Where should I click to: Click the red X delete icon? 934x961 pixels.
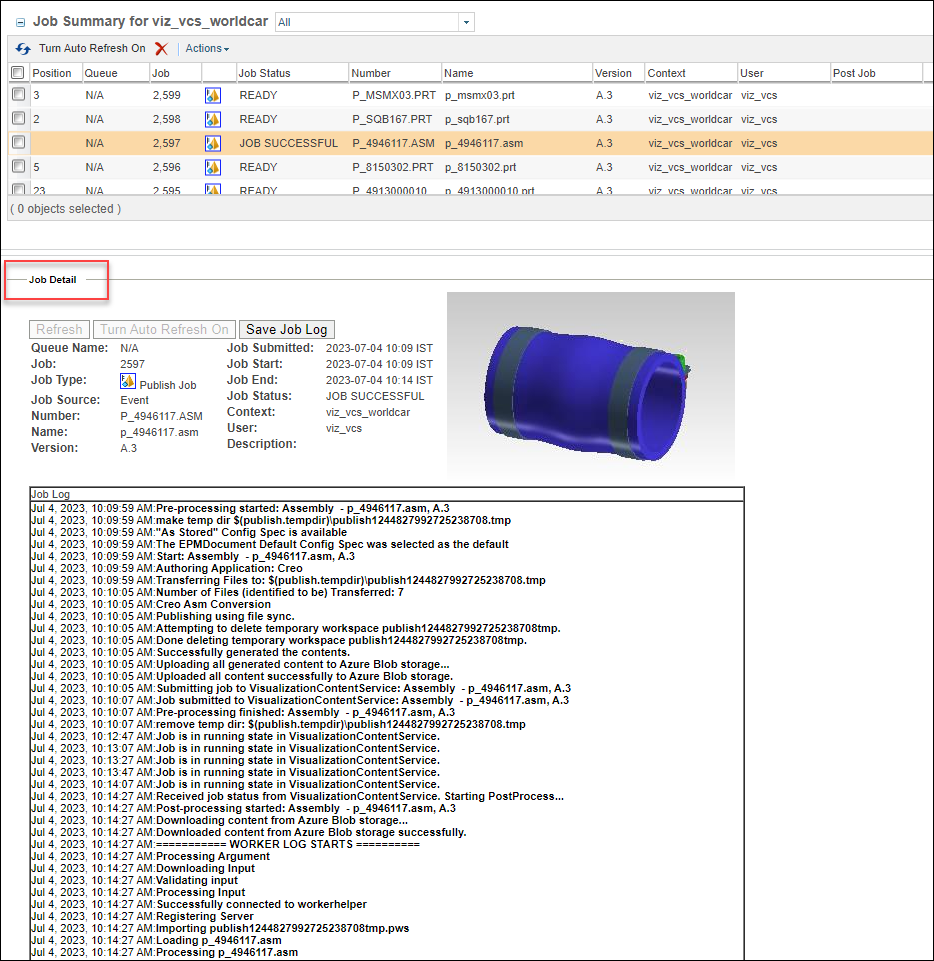161,48
